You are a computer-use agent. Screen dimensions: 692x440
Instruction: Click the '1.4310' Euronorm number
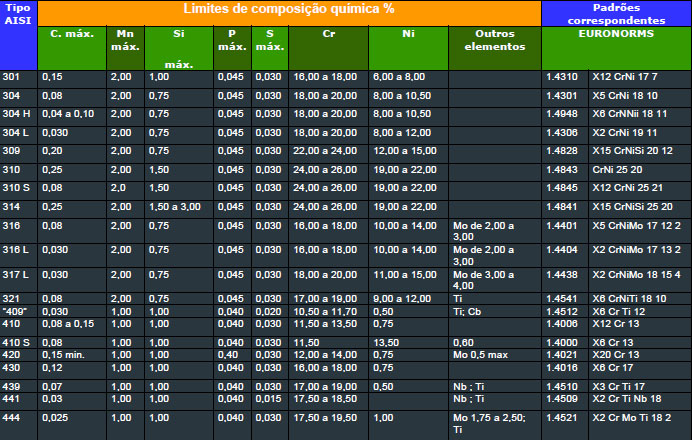coord(561,77)
